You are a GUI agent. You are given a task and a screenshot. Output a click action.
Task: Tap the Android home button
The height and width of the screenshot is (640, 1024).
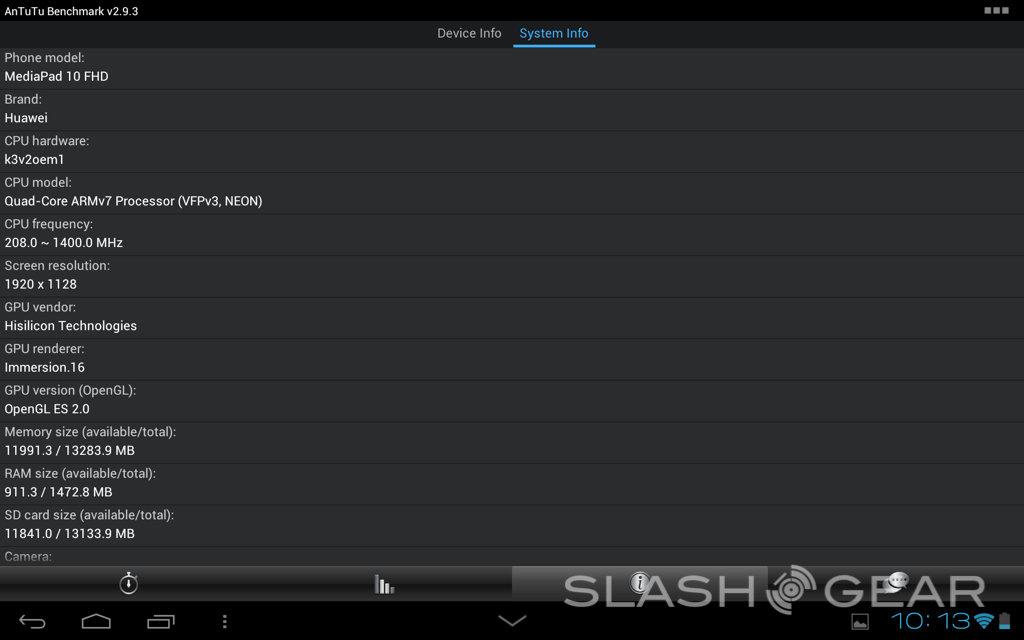[x=96, y=621]
